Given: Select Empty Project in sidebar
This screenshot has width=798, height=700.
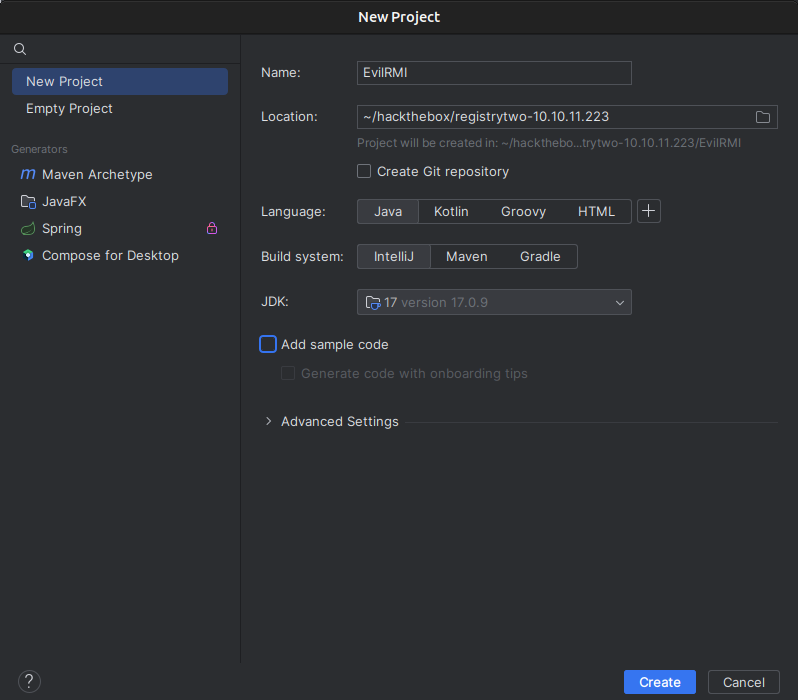Looking at the screenshot, I should point(69,108).
